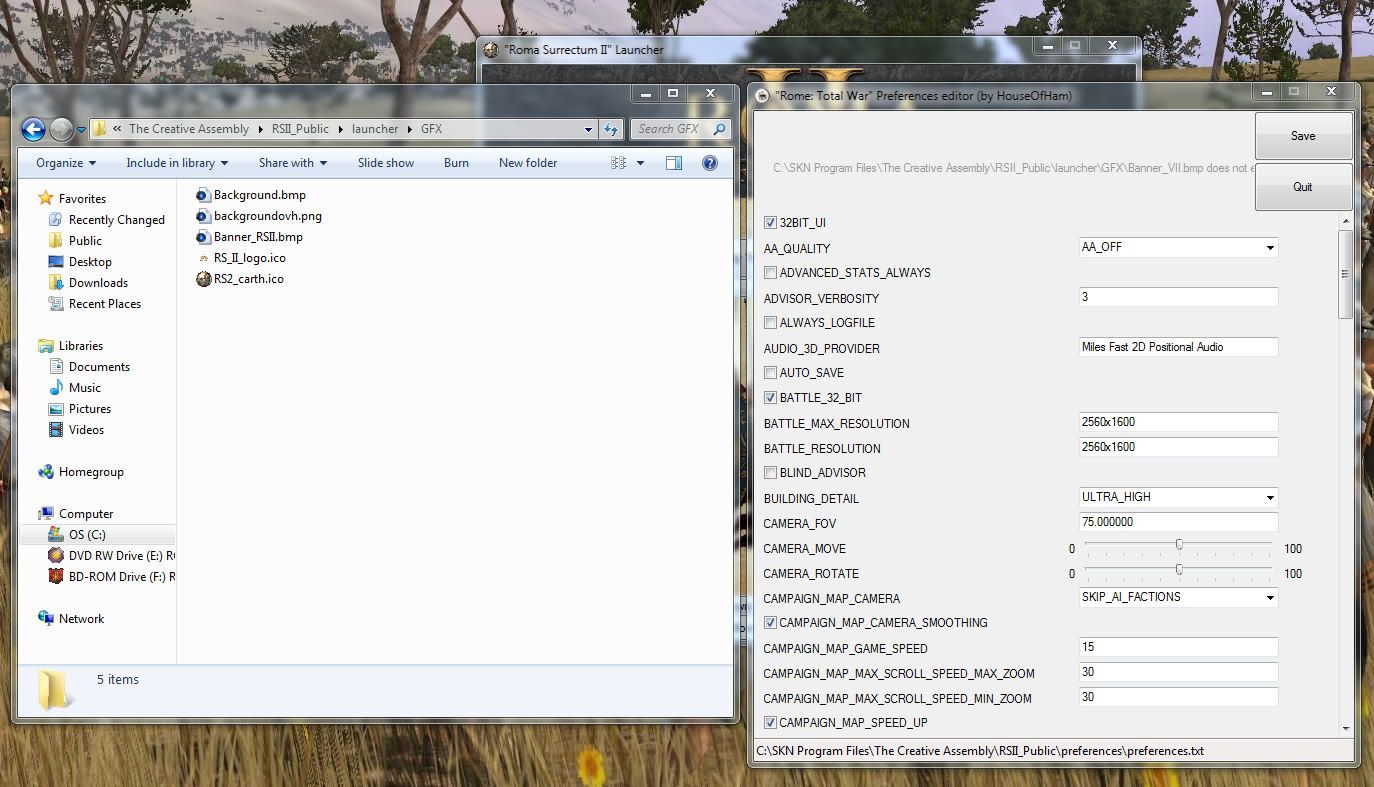
Task: Enable the AUTO_SAVE checkbox
Action: point(770,373)
